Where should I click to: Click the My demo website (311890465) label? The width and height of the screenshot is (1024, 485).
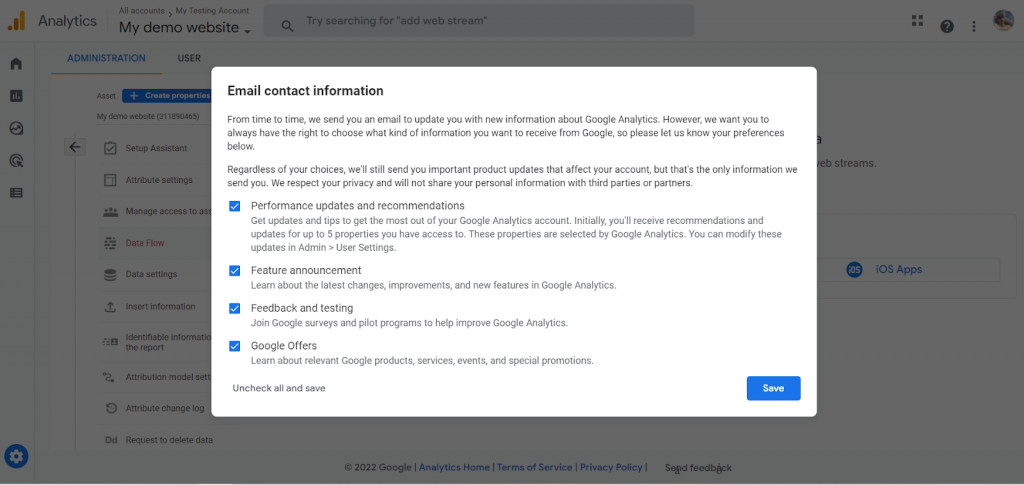coord(148,117)
